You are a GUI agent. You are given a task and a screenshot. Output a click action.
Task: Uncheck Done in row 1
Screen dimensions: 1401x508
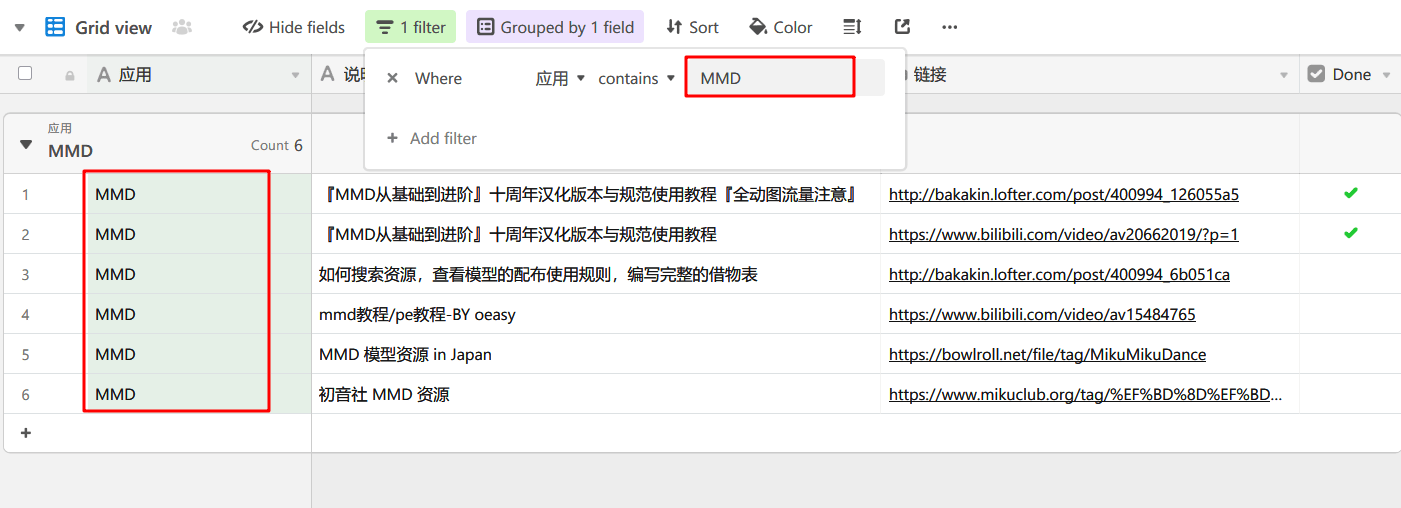[x=1350, y=193]
